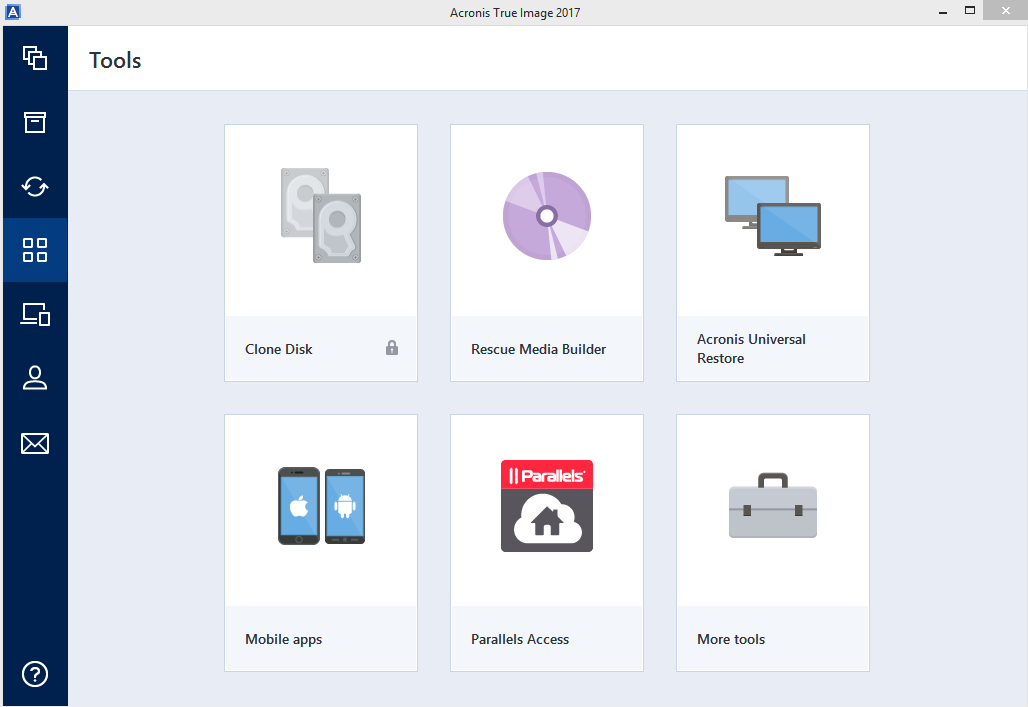The height and width of the screenshot is (707, 1028).
Task: Click the purple disc Rescue Media image
Action: pyautogui.click(x=547, y=216)
